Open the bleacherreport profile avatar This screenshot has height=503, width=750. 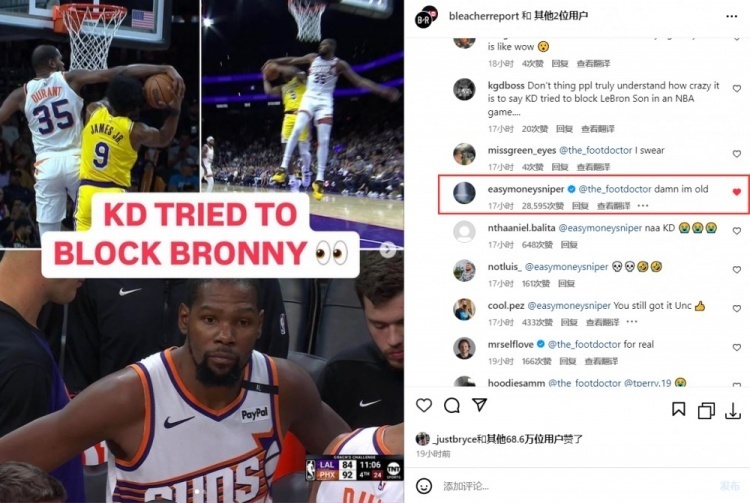[426, 17]
